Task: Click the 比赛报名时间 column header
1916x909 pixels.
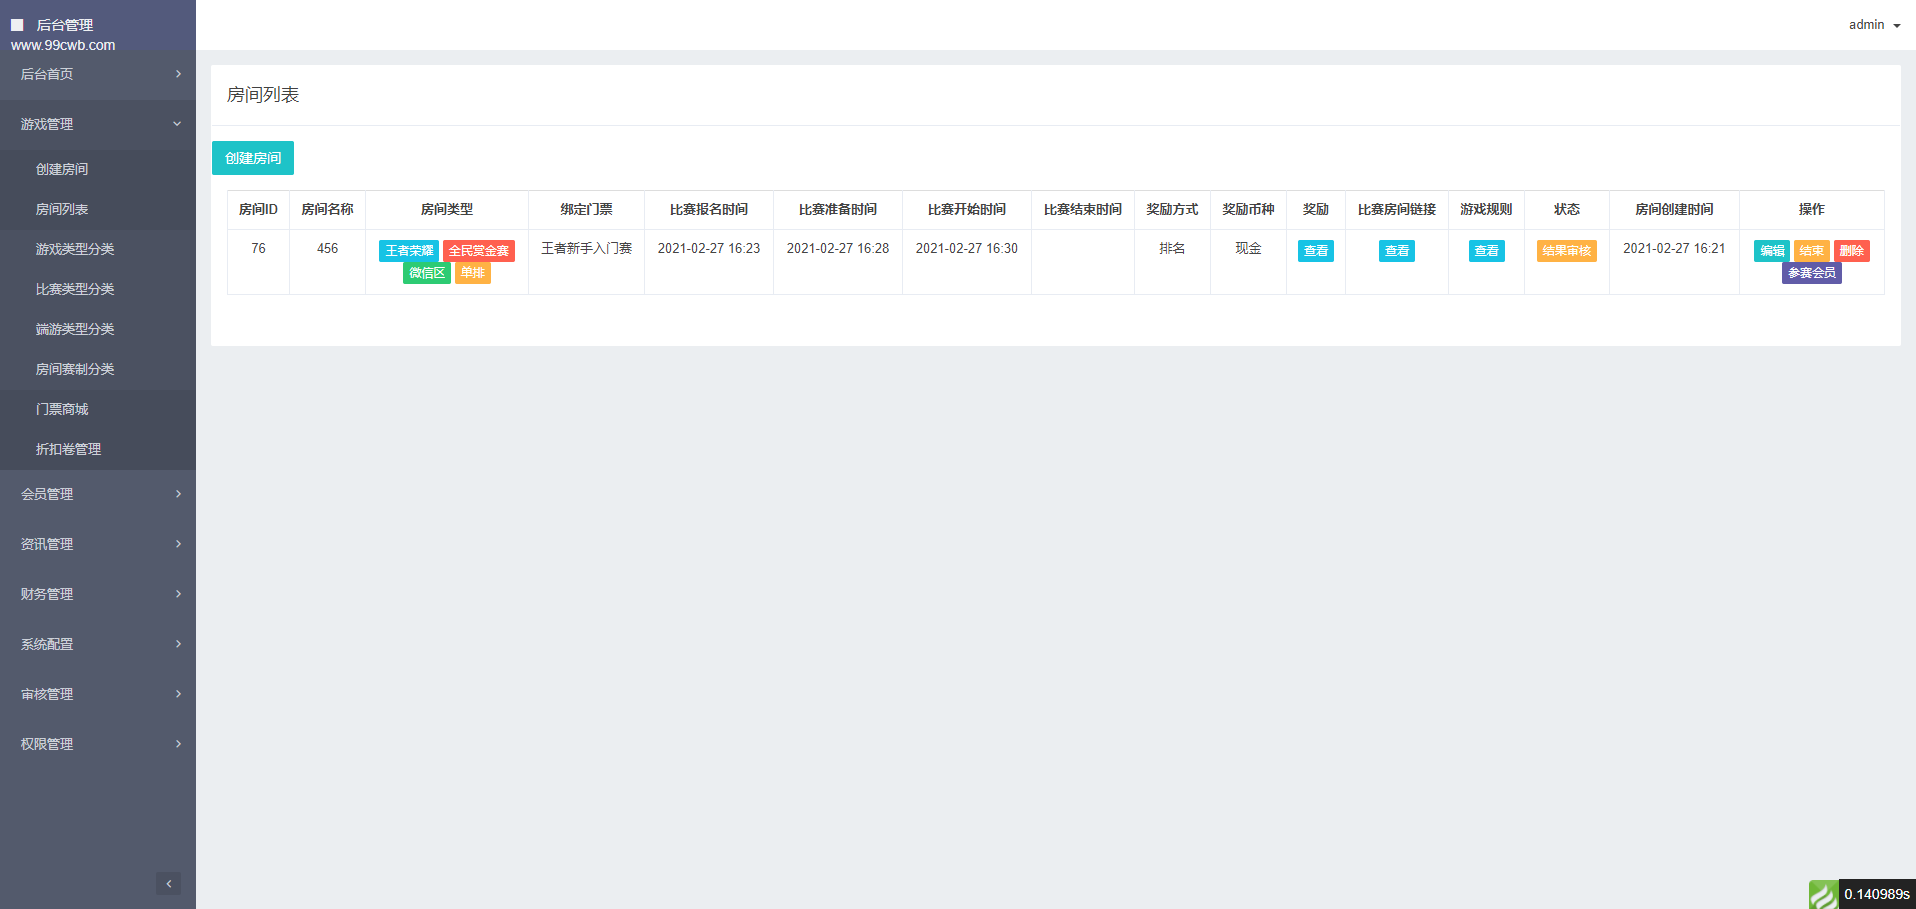Action: [709, 210]
